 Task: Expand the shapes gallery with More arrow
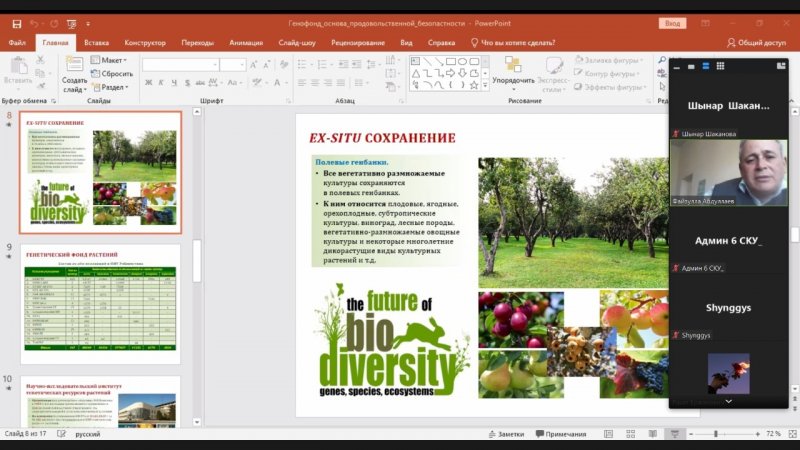(485, 86)
